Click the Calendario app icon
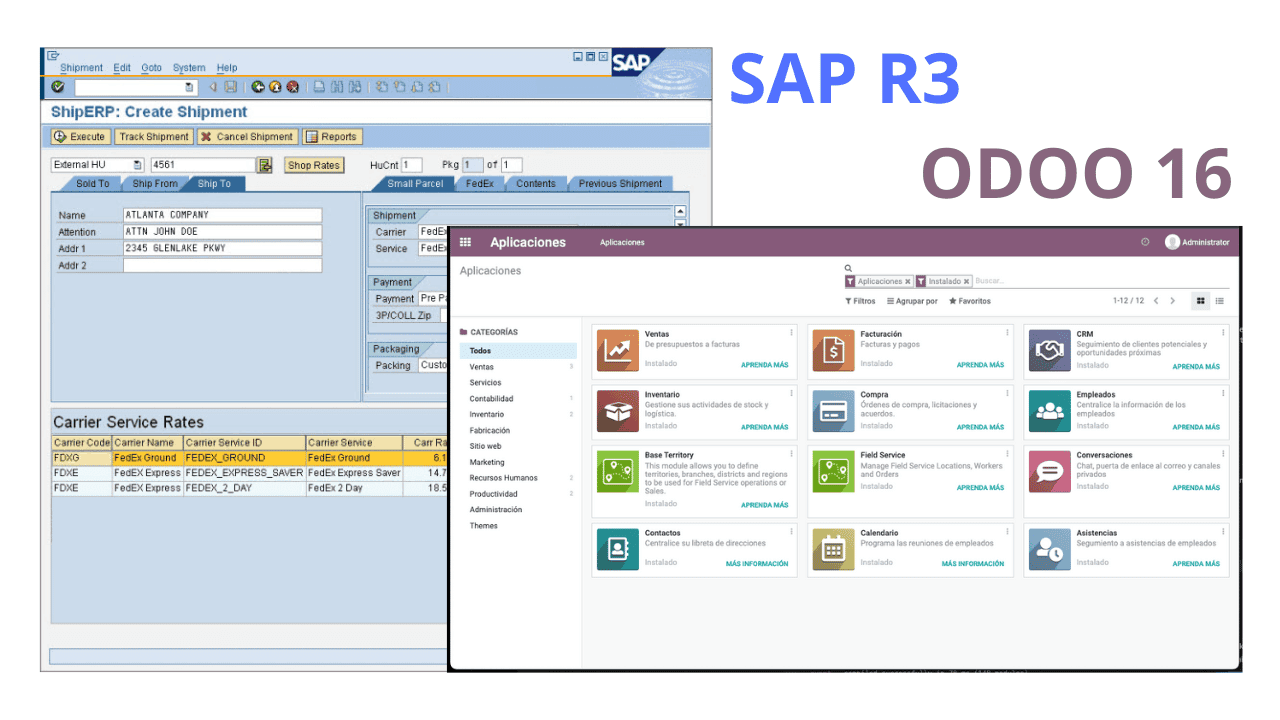1280x720 pixels. (834, 549)
